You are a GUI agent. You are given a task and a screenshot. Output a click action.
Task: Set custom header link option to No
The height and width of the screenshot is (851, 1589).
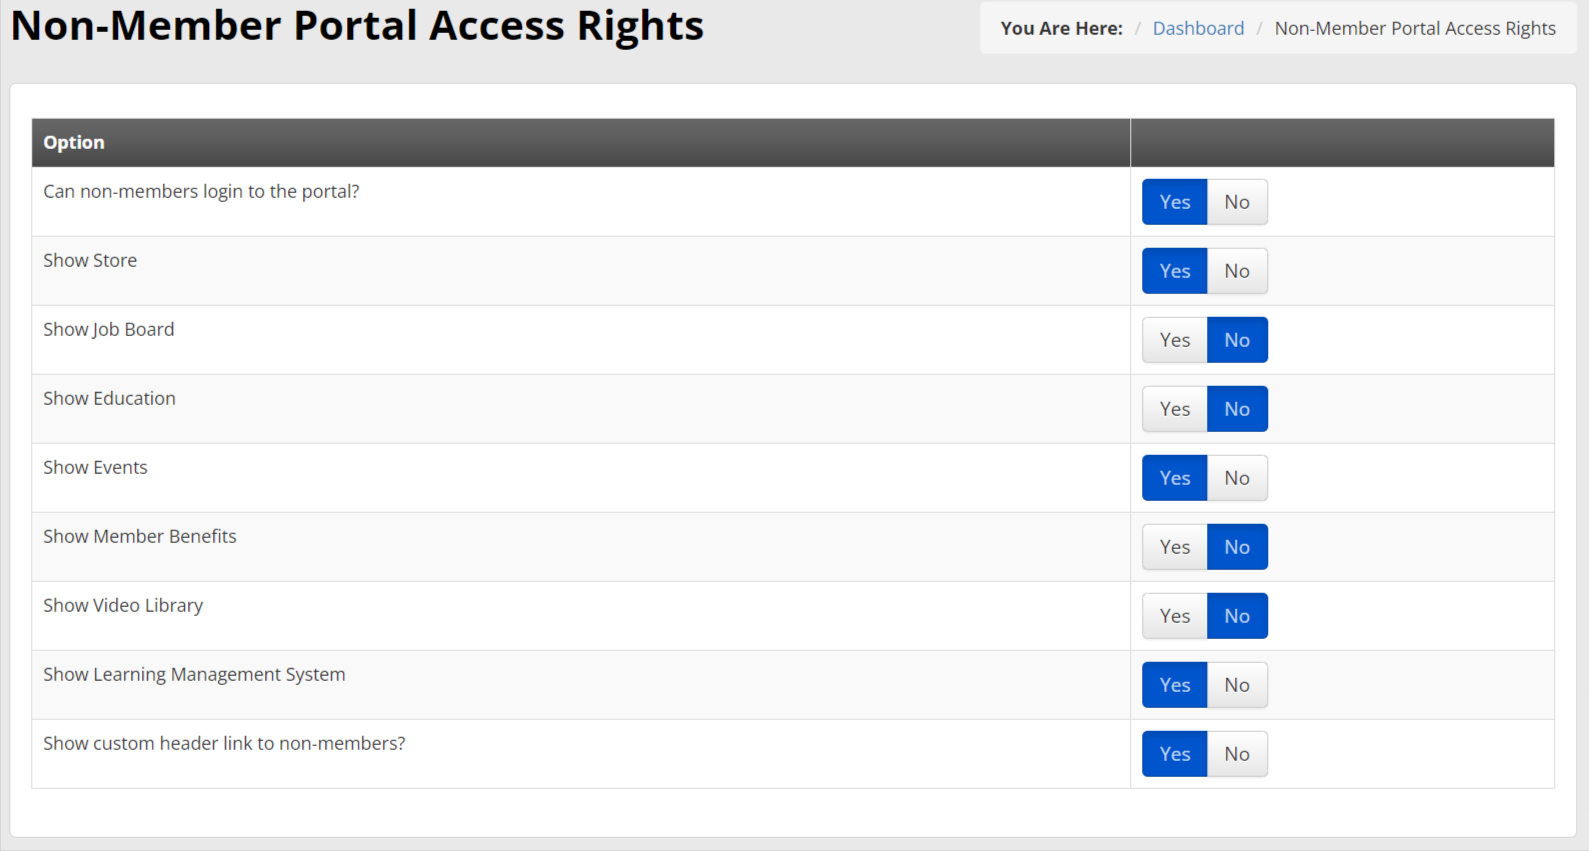(x=1237, y=754)
